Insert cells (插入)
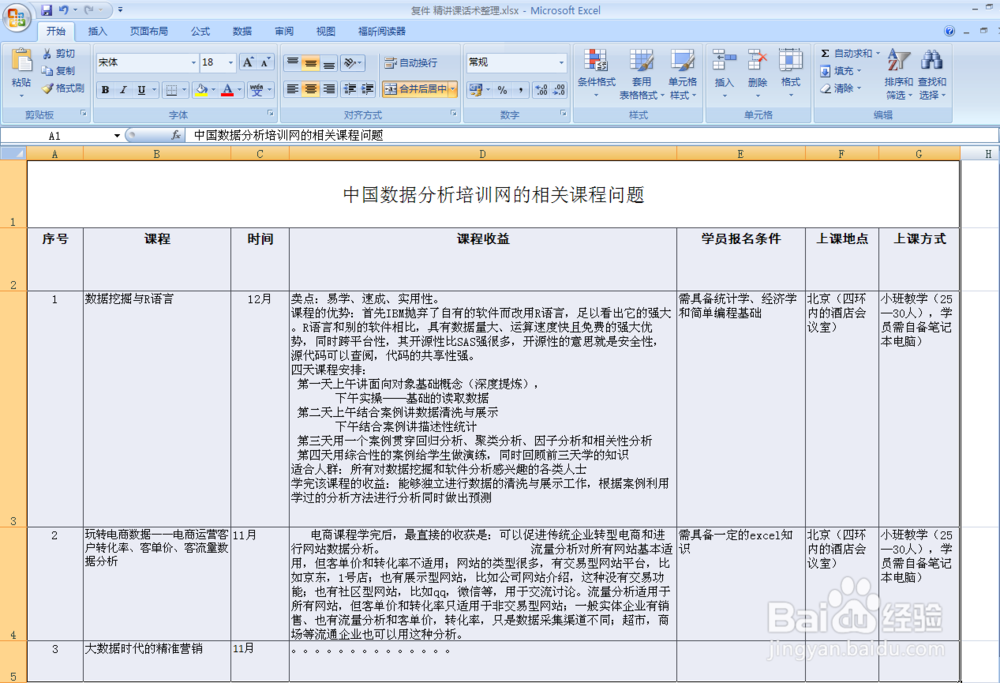The height and width of the screenshot is (683, 1000). [724, 73]
